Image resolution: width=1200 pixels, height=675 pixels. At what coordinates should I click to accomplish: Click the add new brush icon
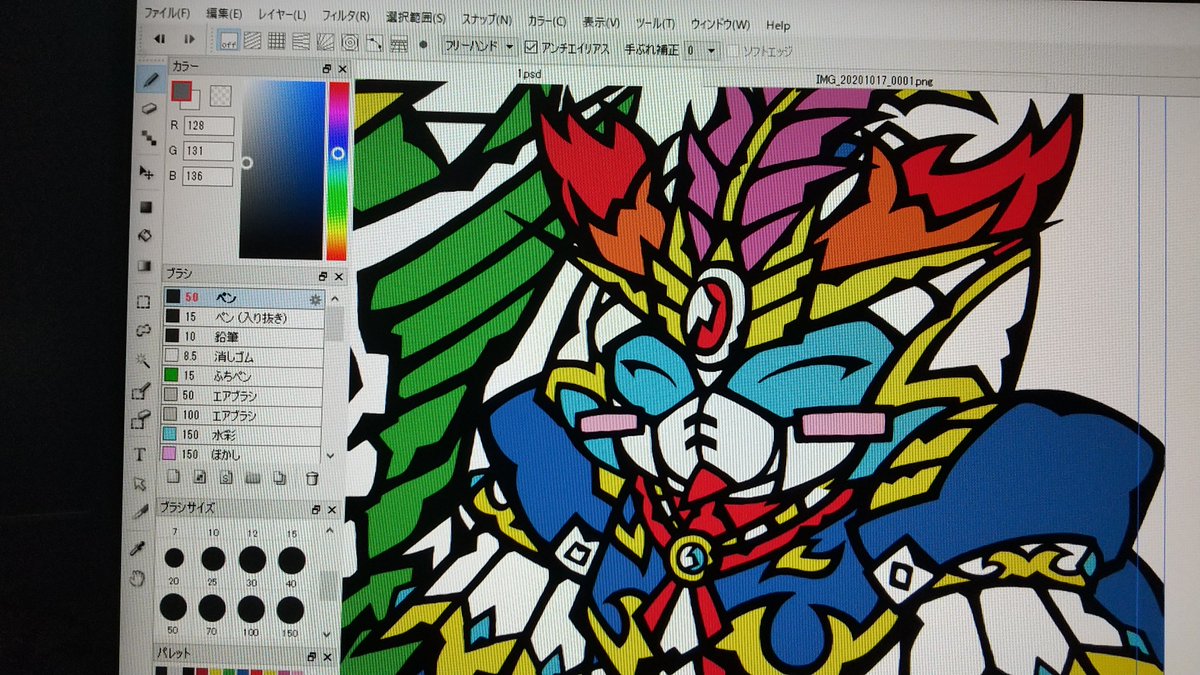(x=172, y=476)
